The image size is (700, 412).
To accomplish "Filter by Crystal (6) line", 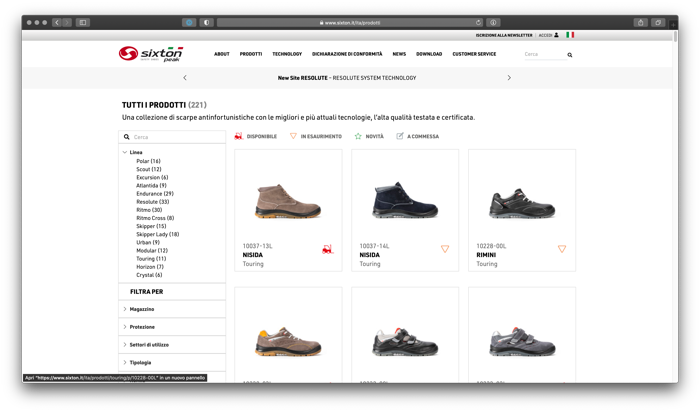I will tap(149, 275).
